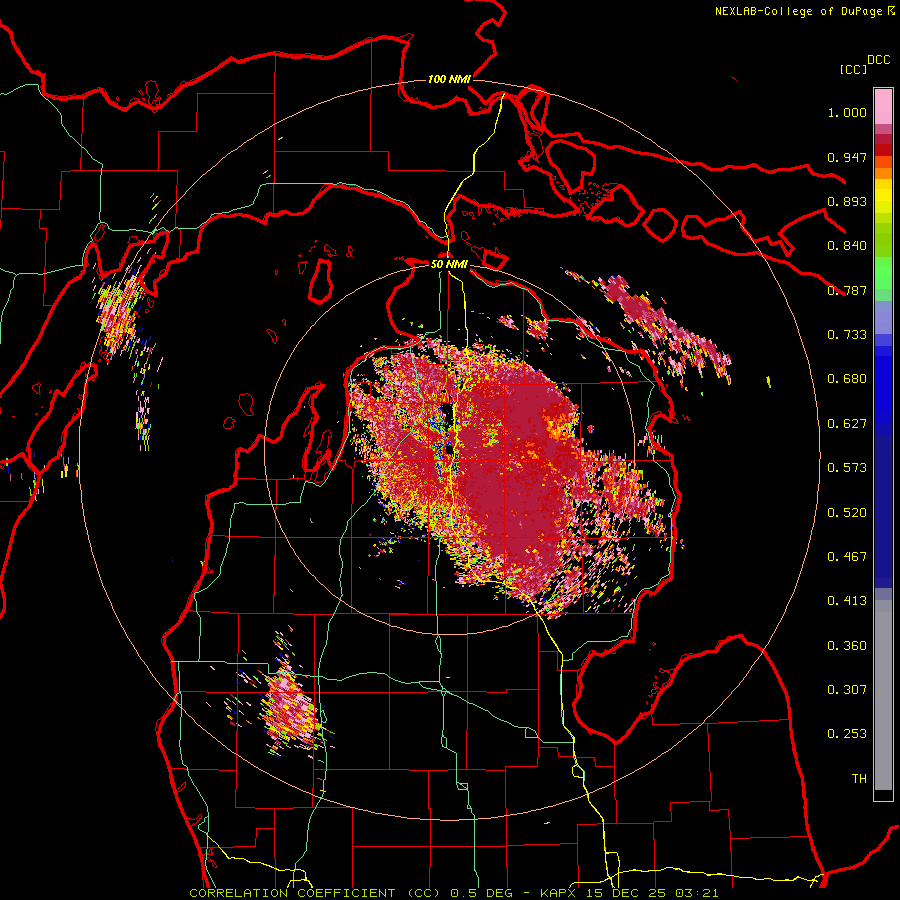
Task: Click the 0.253 scale value
Action: [x=847, y=734]
